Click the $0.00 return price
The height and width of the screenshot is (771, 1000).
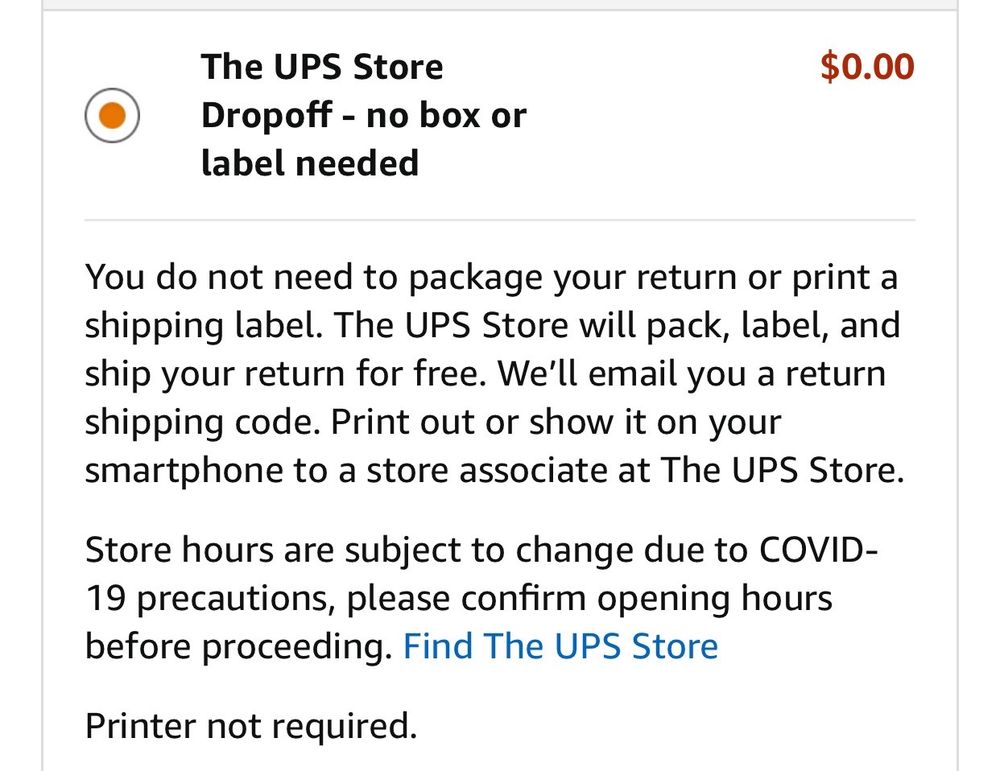click(x=866, y=67)
